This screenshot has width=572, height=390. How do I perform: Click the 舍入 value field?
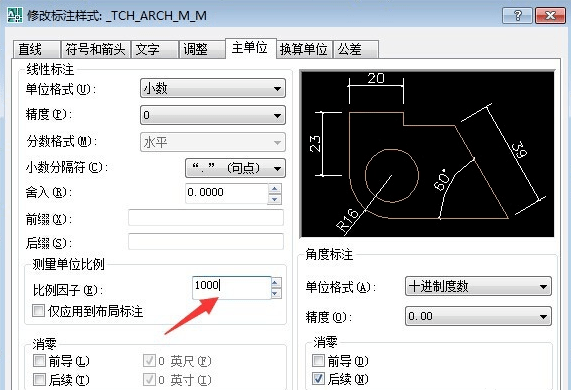227,193
